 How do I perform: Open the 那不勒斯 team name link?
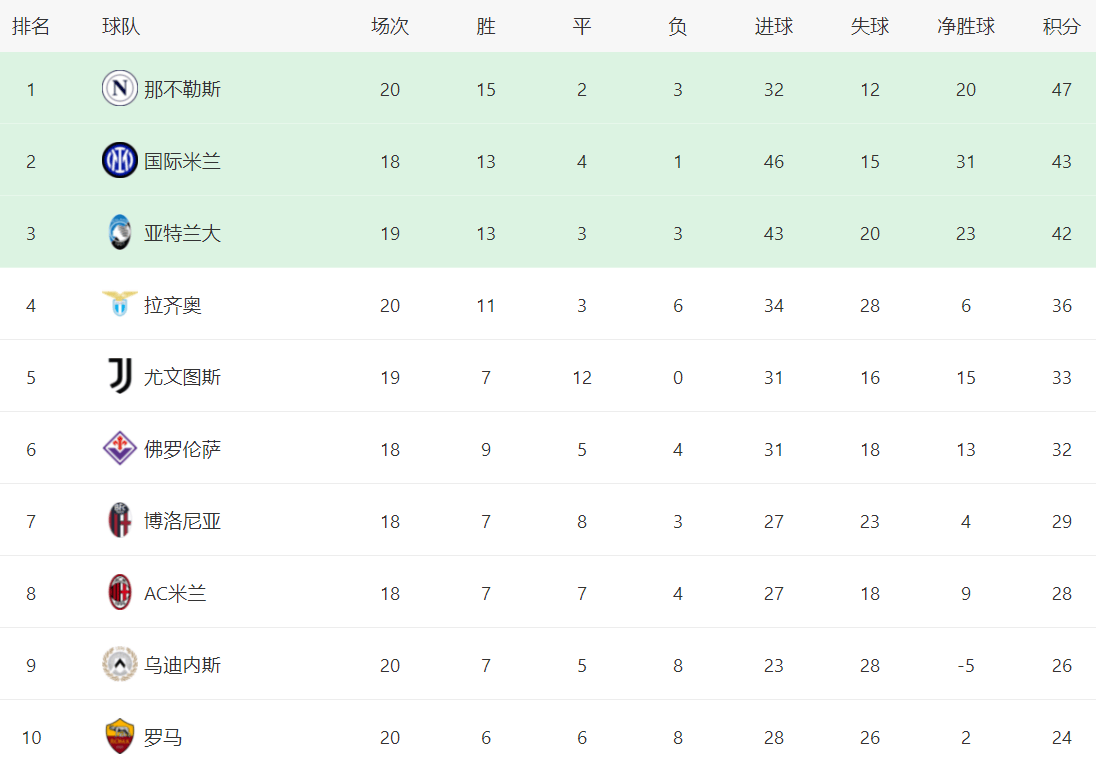point(182,90)
